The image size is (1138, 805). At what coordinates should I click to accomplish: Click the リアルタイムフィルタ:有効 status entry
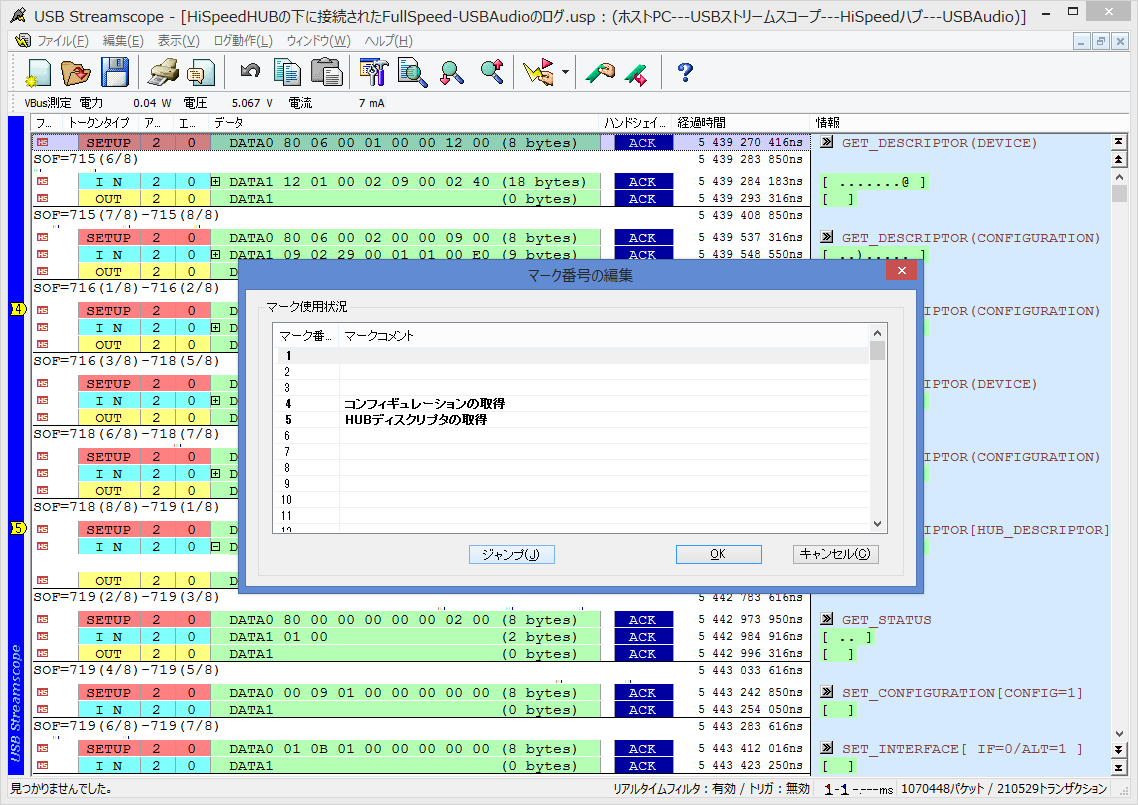tap(674, 788)
